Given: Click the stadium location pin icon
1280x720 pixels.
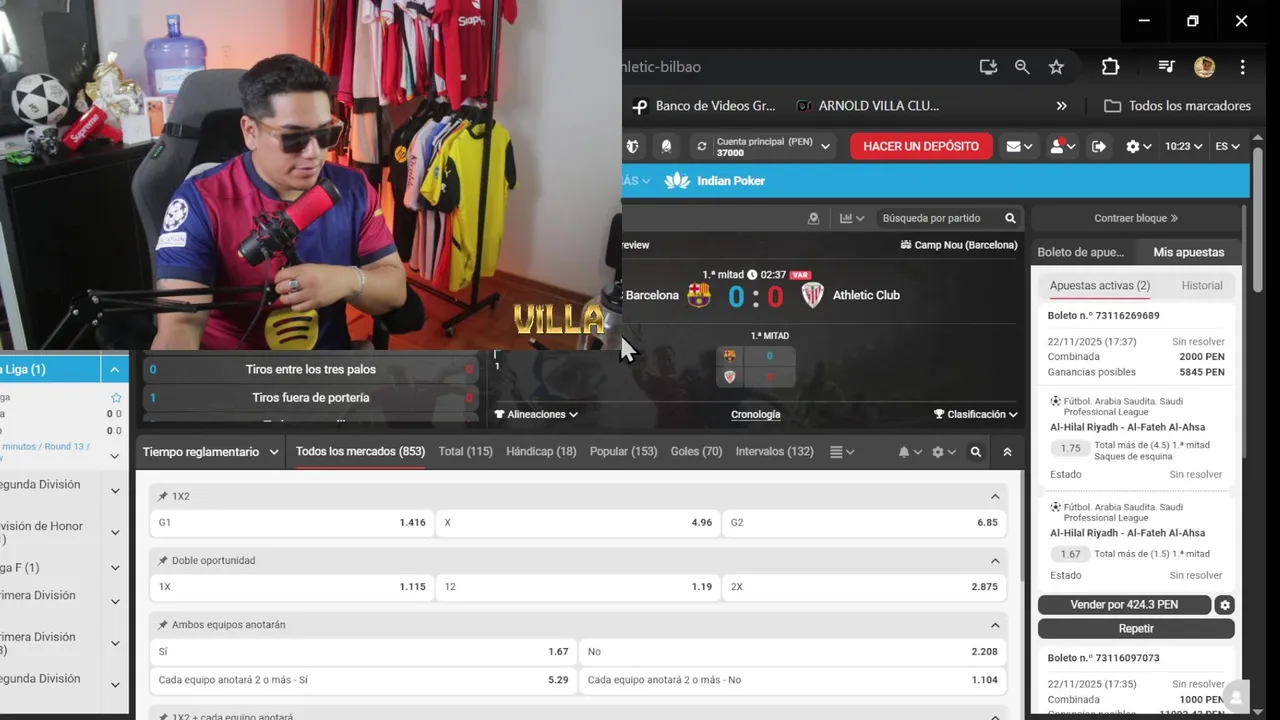Looking at the screenshot, I should coord(813,218).
